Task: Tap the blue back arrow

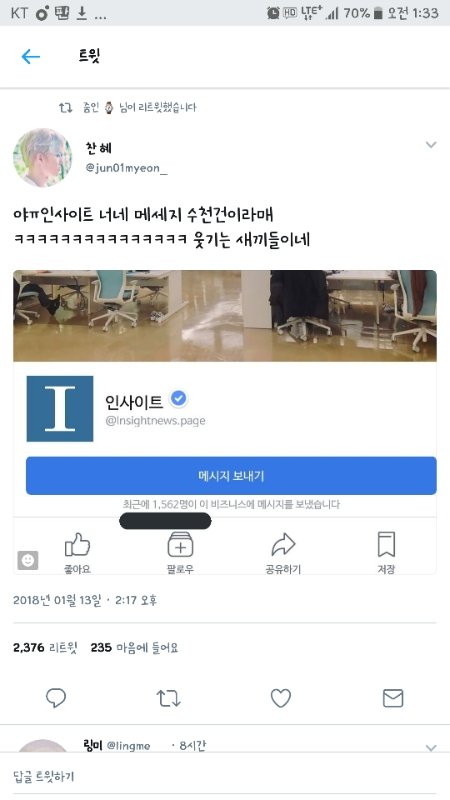Action: pyautogui.click(x=31, y=56)
